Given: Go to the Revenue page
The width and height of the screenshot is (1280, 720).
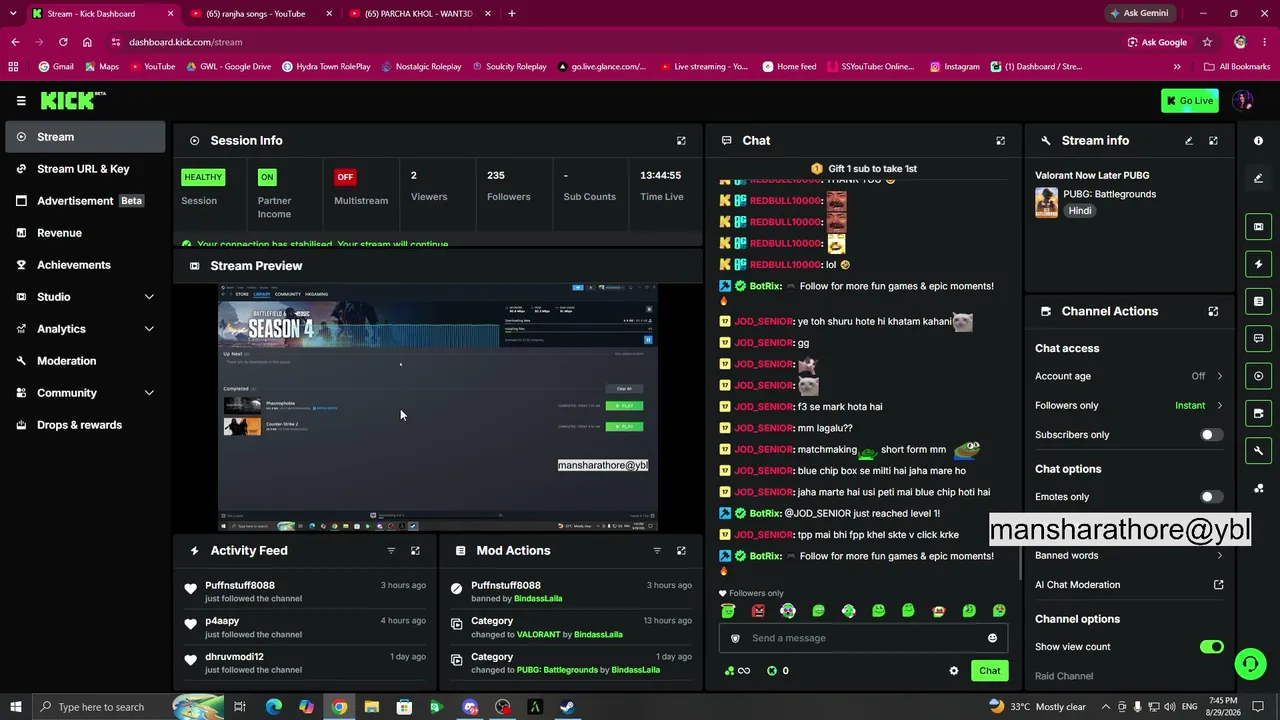Looking at the screenshot, I should tap(85, 233).
